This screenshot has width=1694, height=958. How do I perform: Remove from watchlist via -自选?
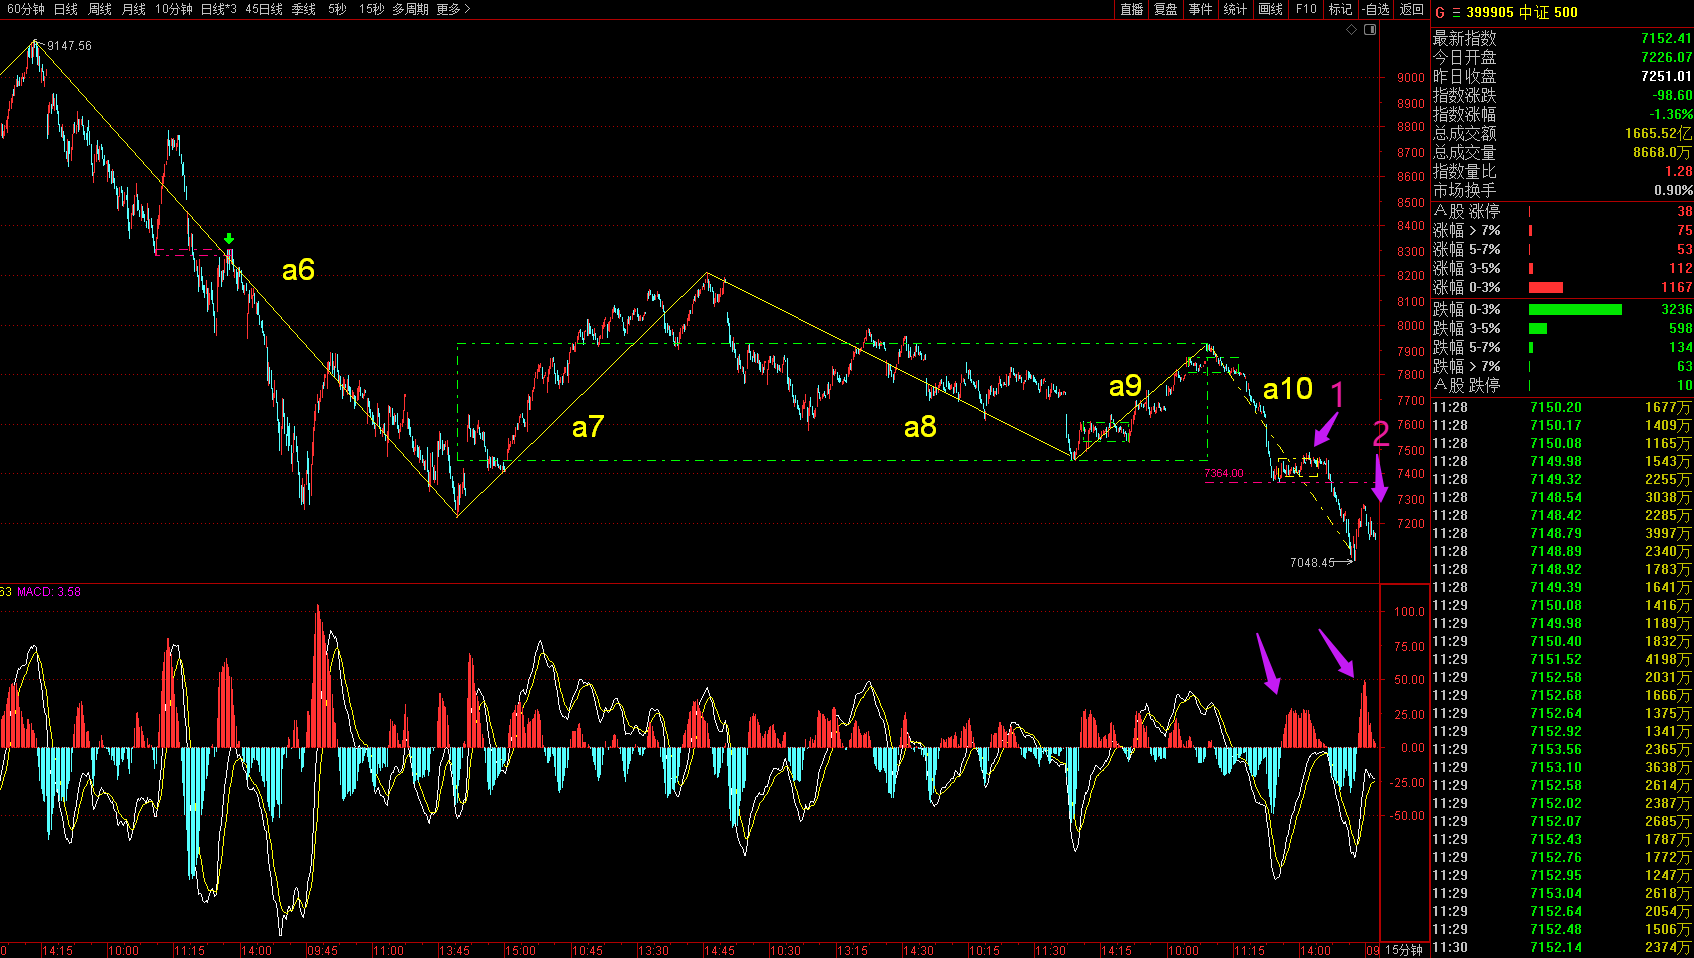(x=1376, y=9)
